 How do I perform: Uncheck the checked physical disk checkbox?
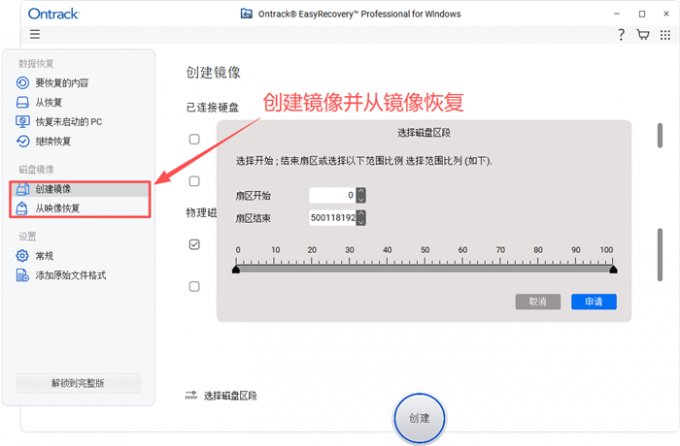tap(194, 244)
